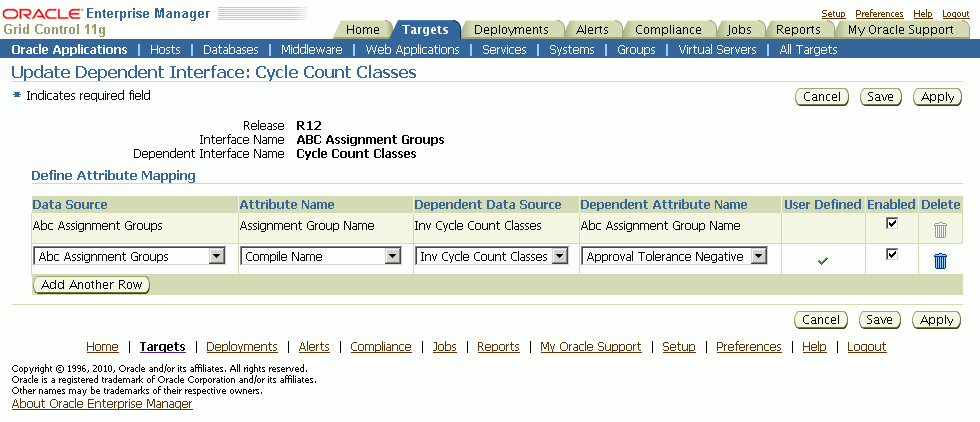This screenshot has width=980, height=422.
Task: Click footer Setup link
Action: click(679, 346)
